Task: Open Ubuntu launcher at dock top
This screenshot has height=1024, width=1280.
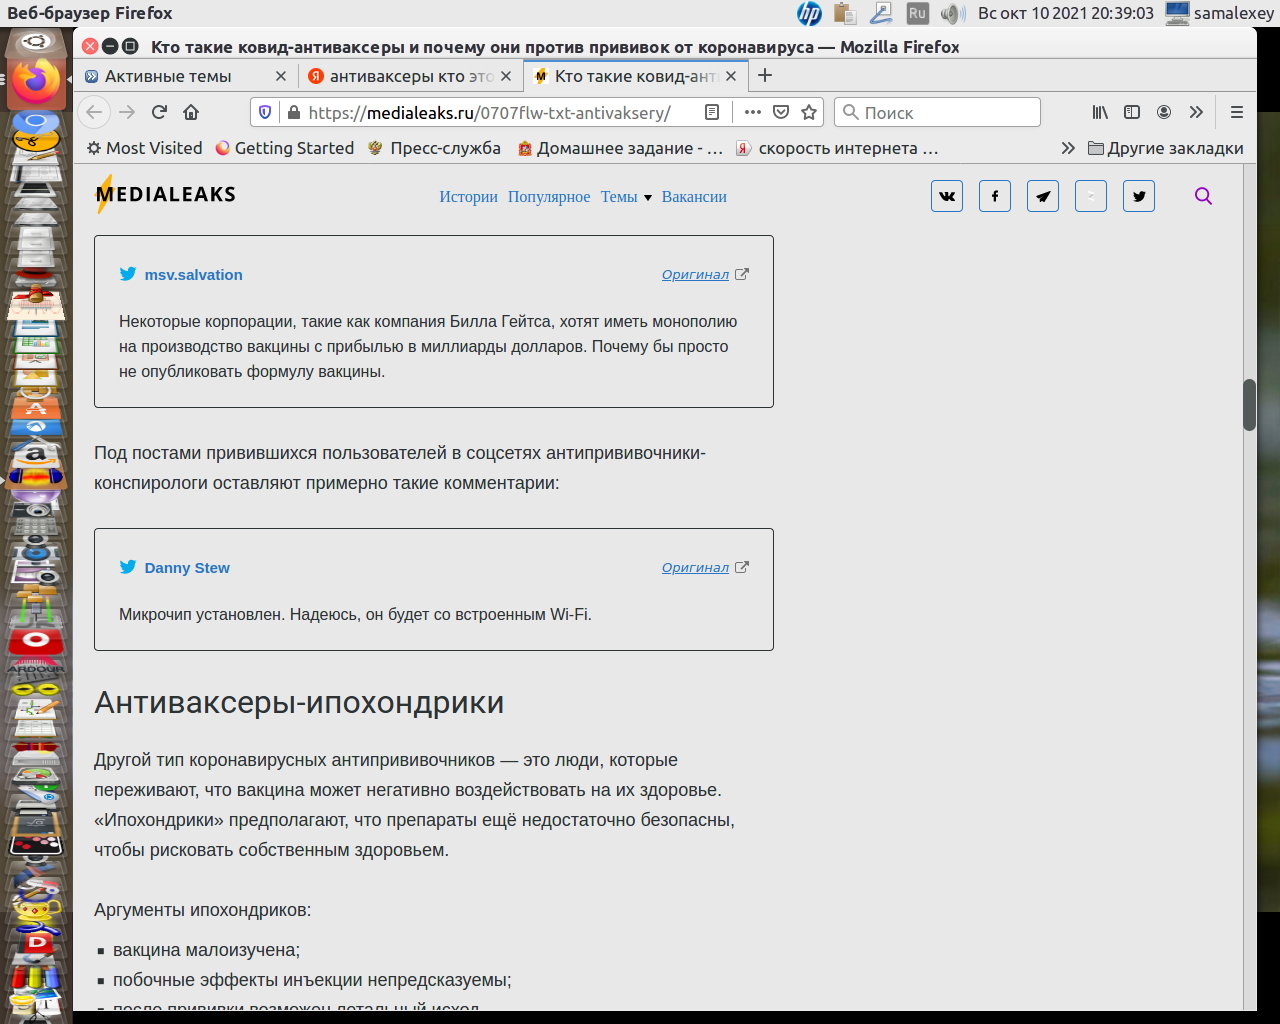Action: pyautogui.click(x=36, y=43)
